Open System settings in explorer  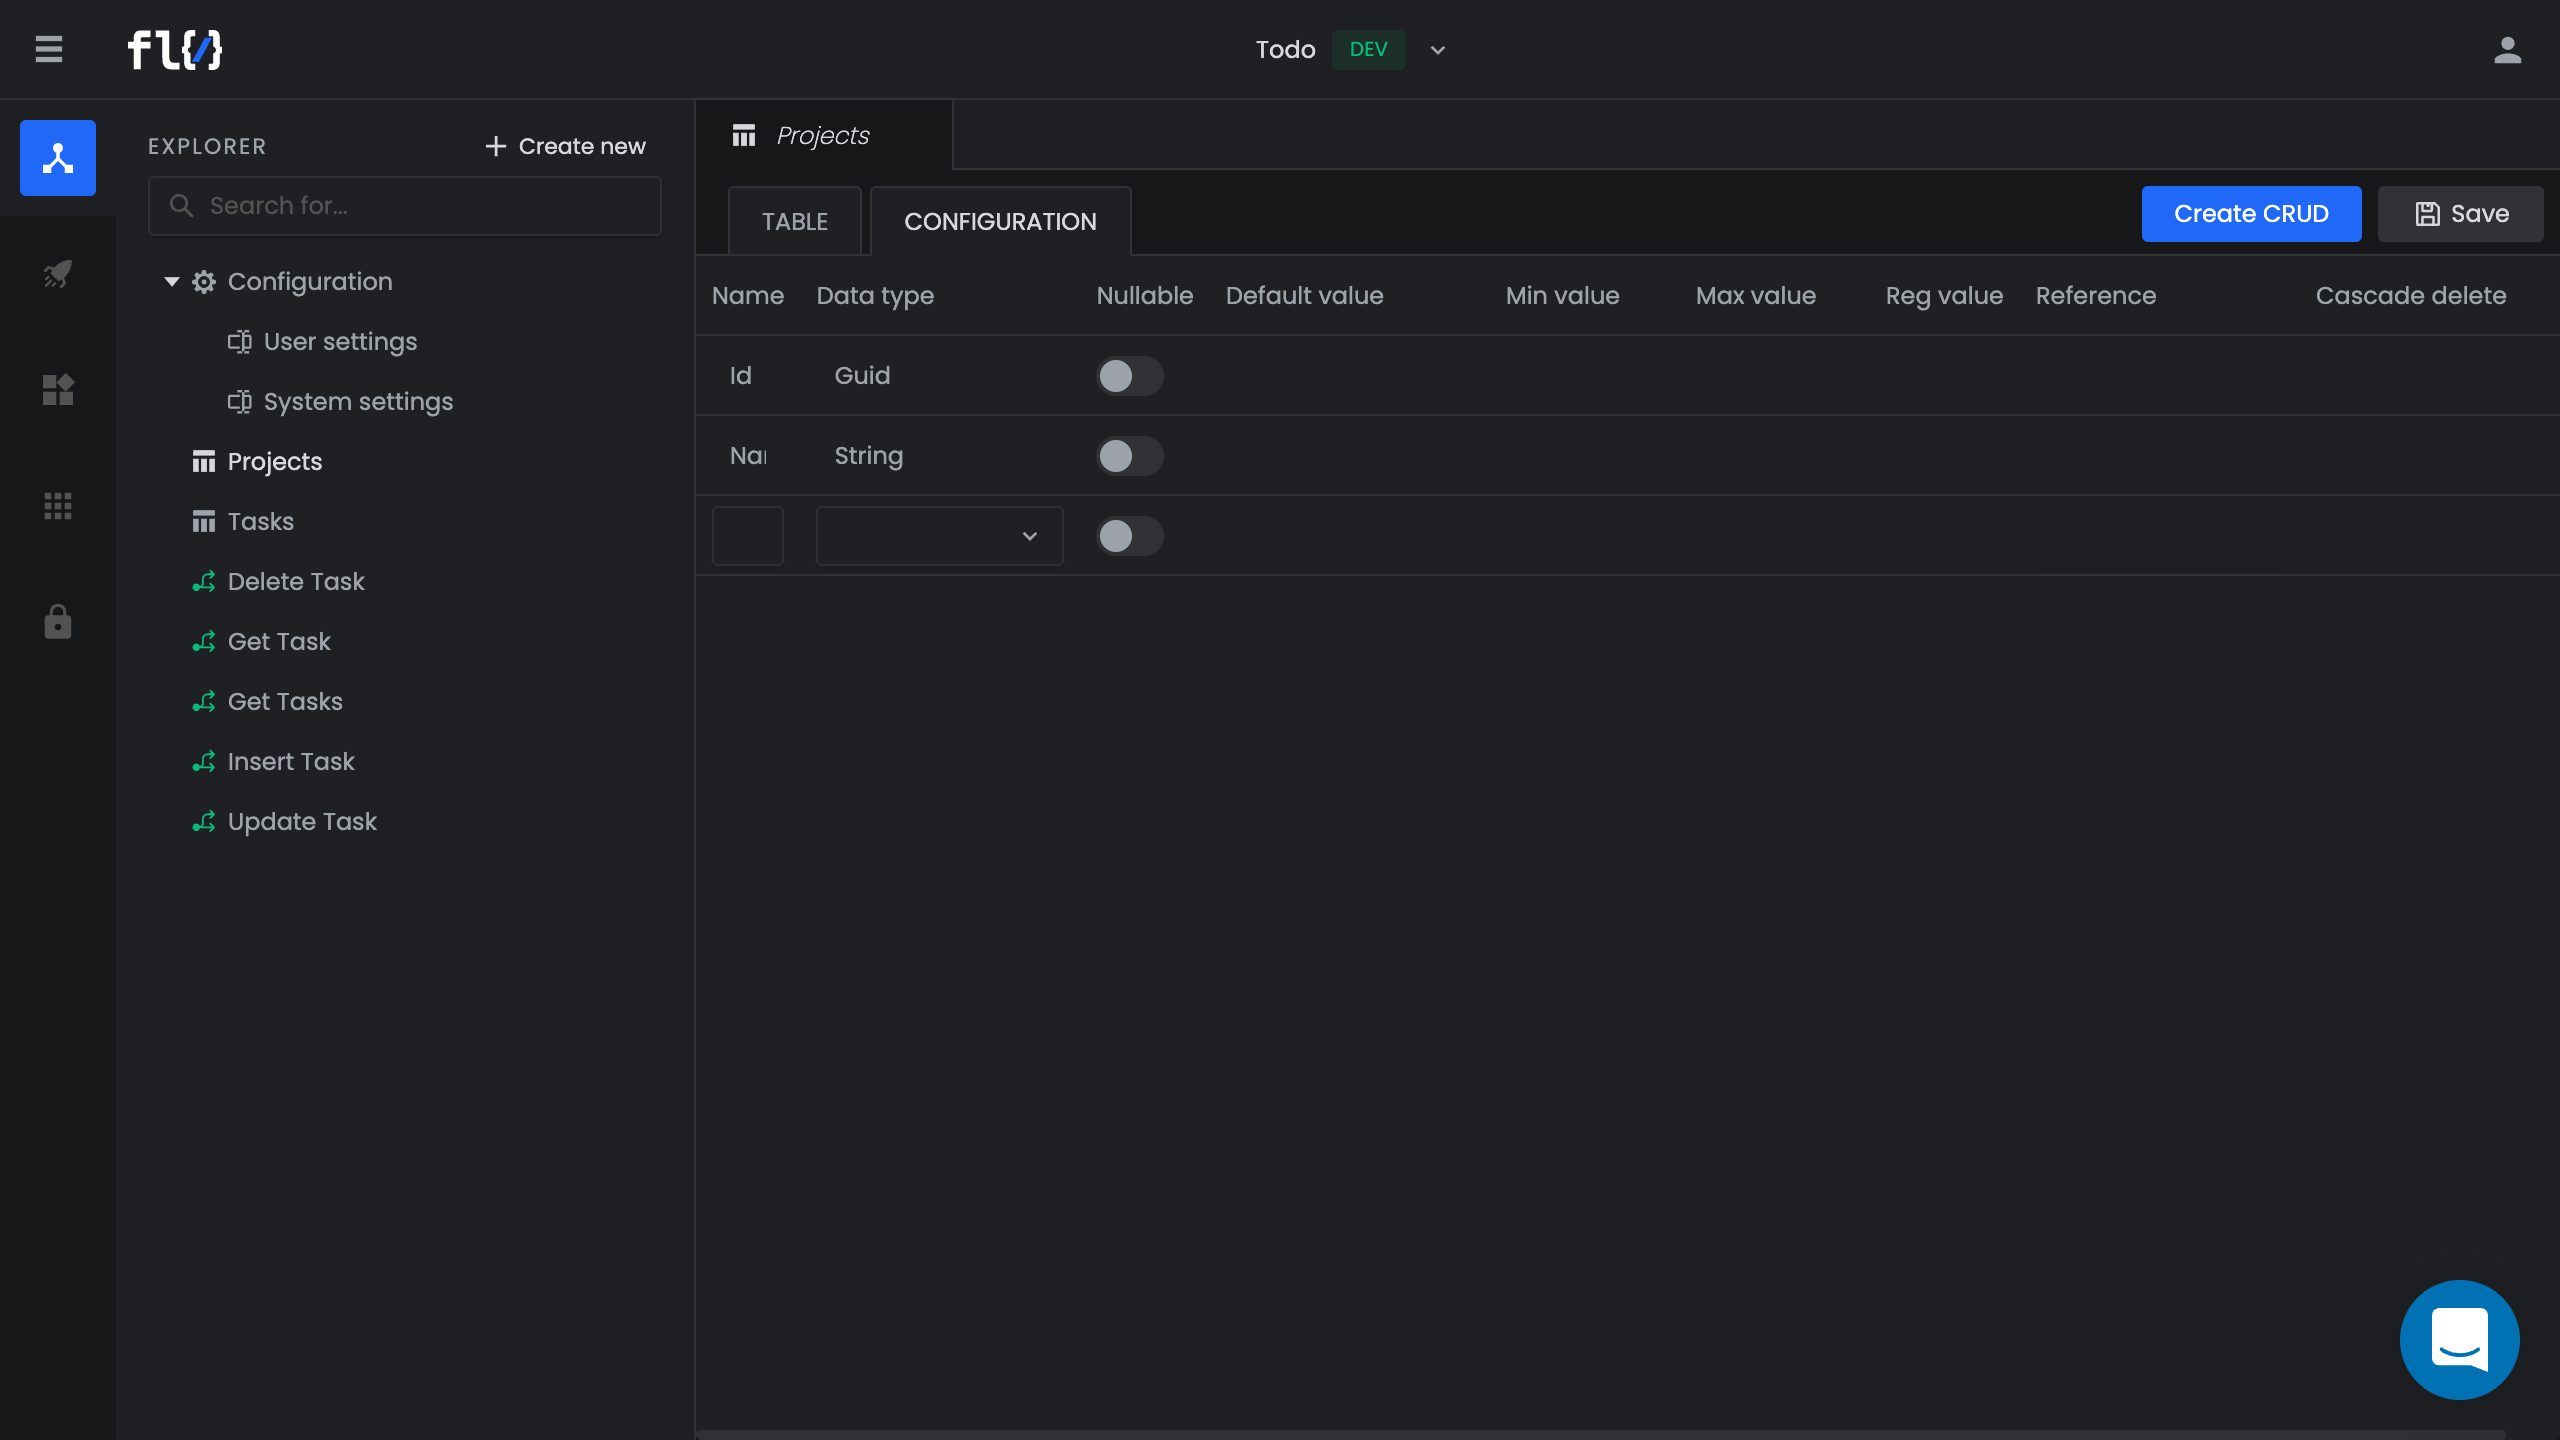click(358, 402)
